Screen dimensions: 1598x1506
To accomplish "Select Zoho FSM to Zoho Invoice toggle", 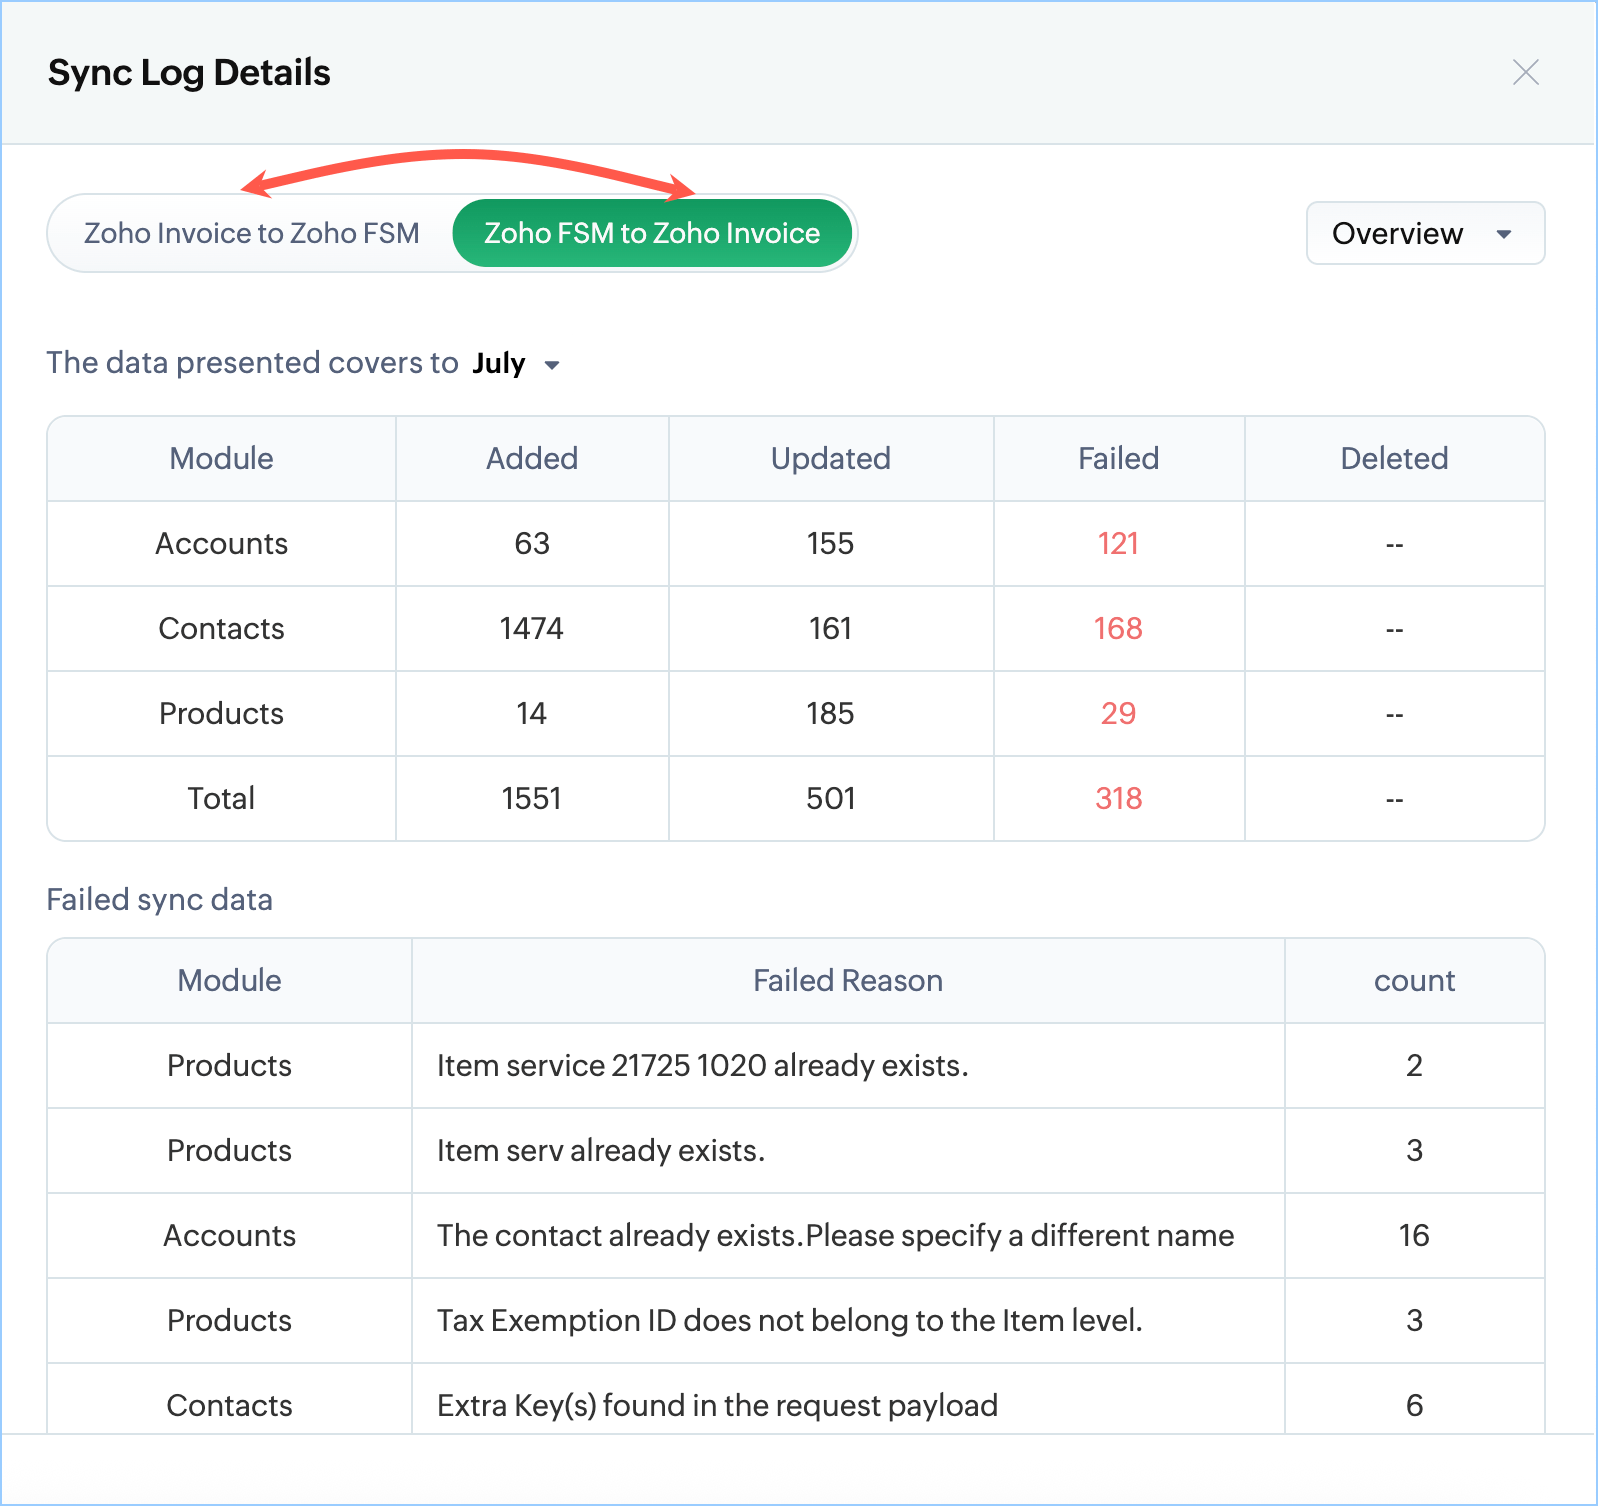I will [x=652, y=233].
